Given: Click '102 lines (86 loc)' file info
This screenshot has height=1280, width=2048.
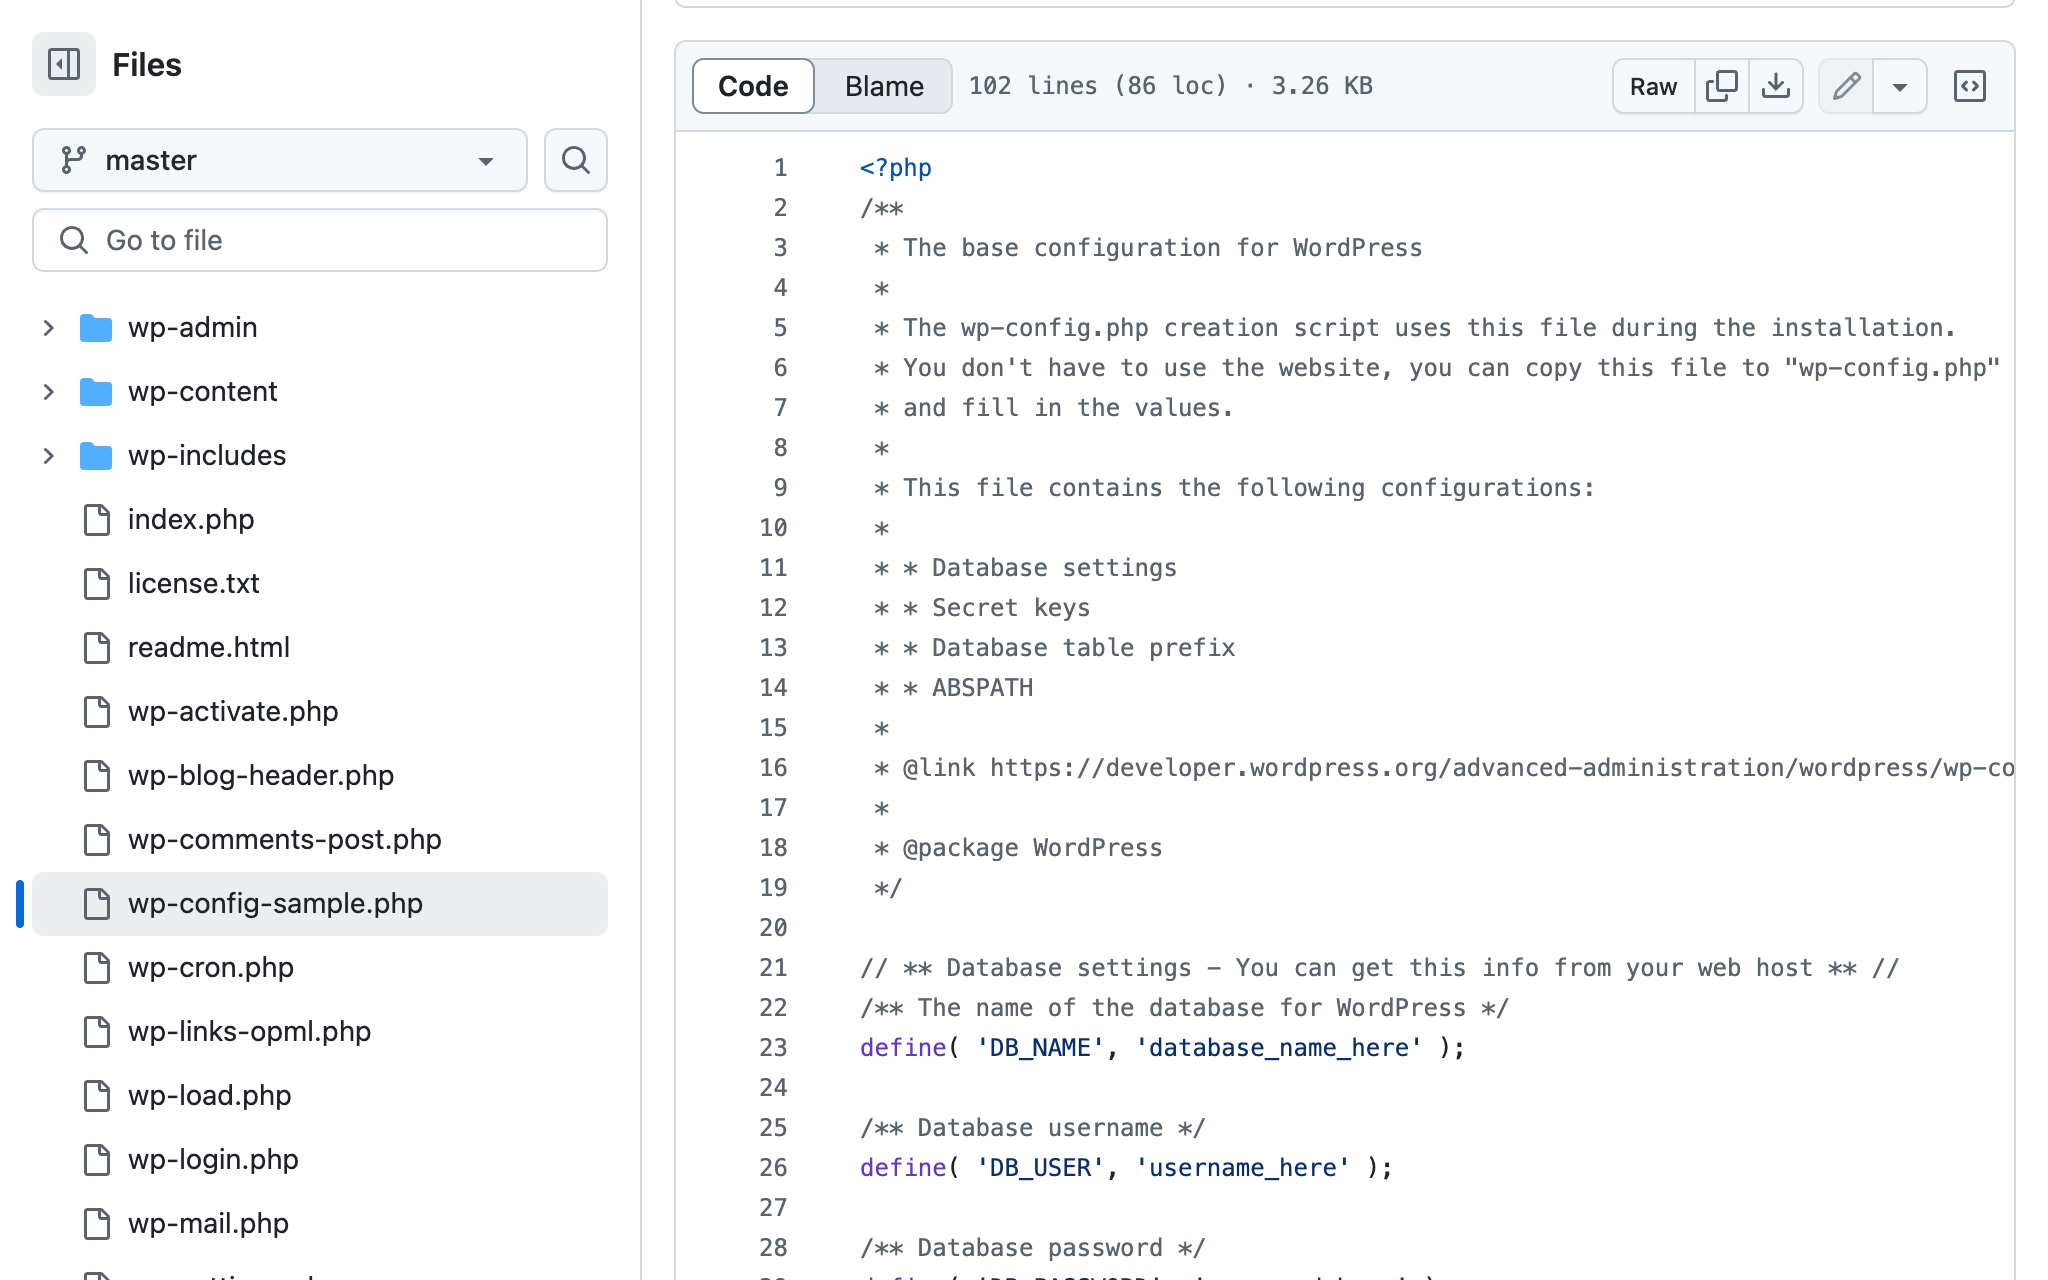Looking at the screenshot, I should tap(1098, 86).
